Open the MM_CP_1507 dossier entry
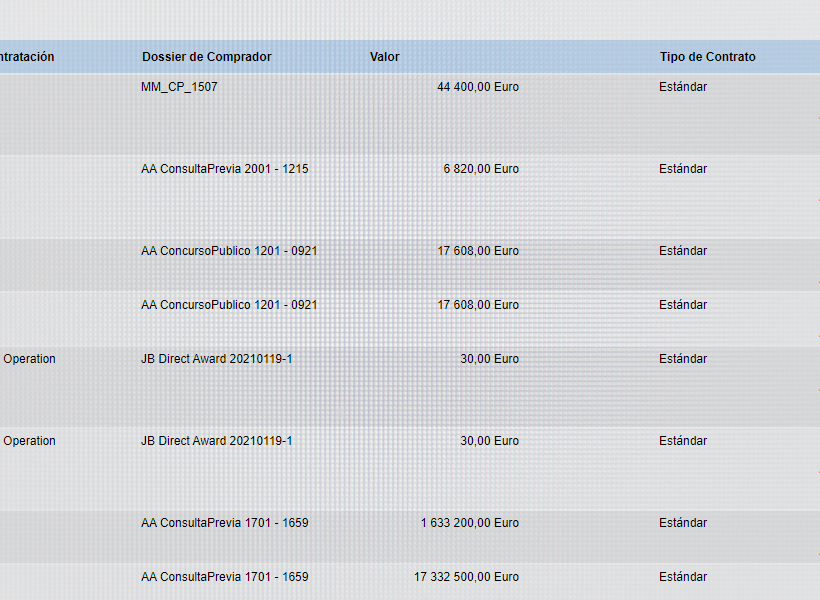820x600 pixels. [179, 87]
